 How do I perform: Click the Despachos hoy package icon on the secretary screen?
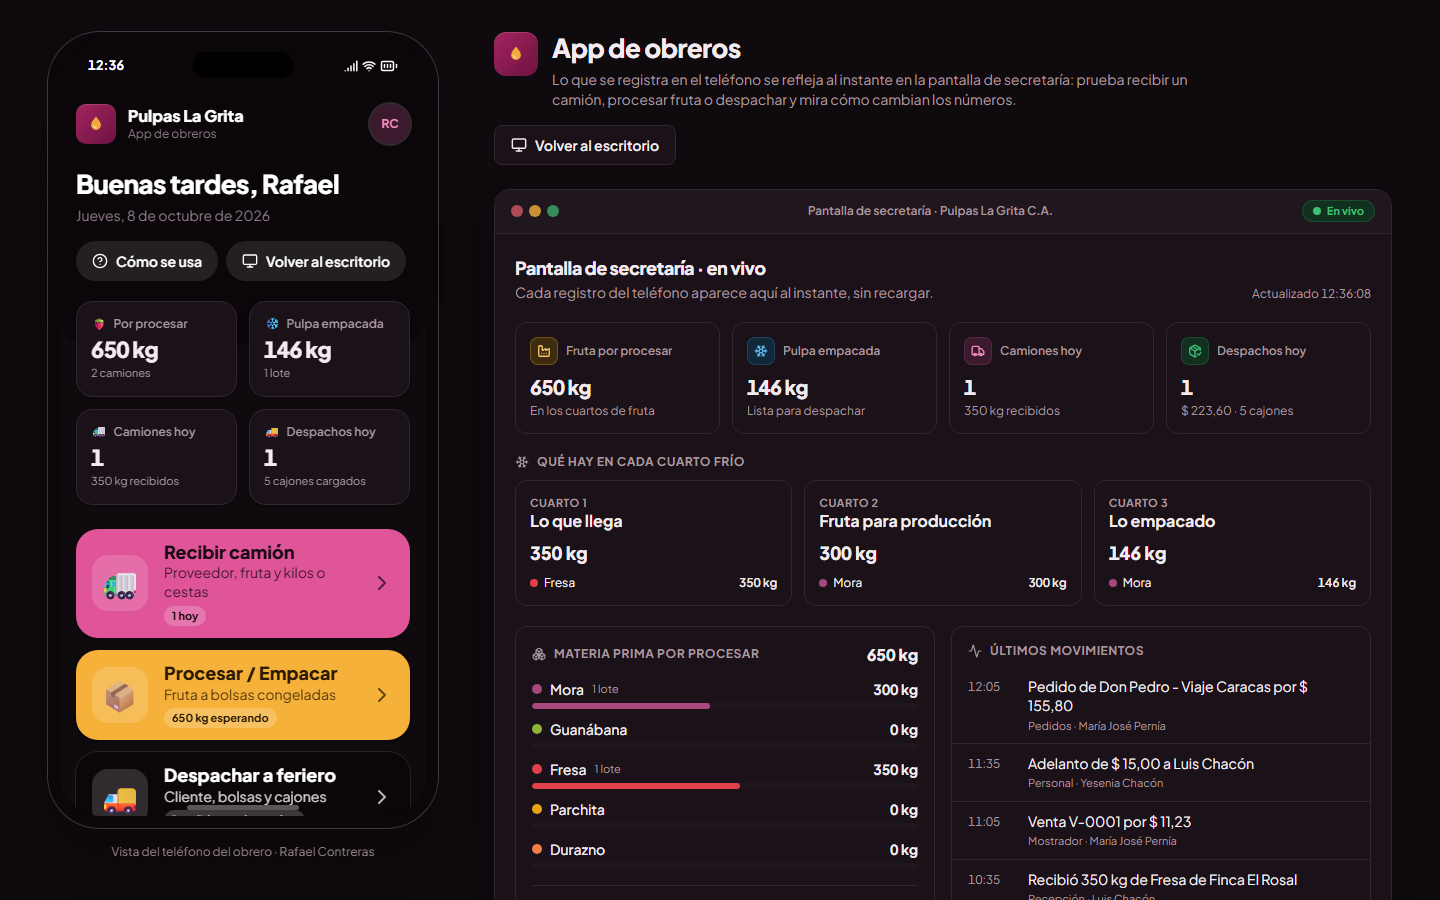click(x=1195, y=351)
